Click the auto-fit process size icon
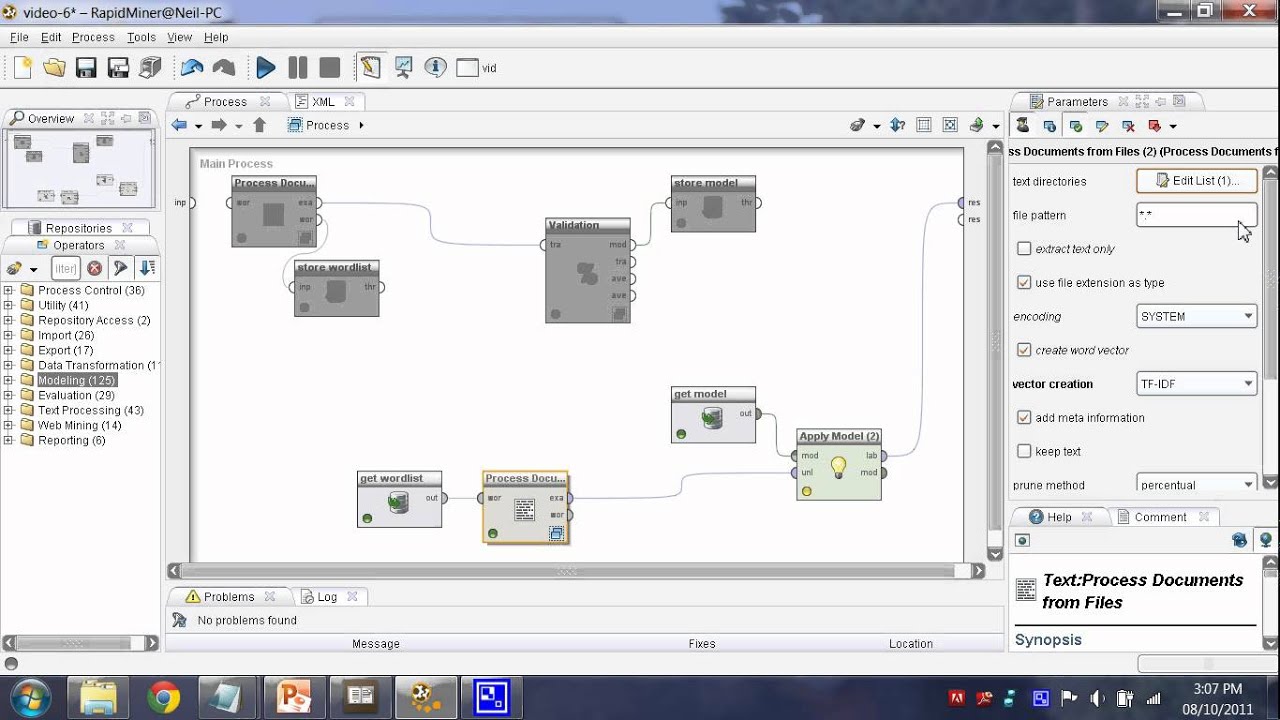This screenshot has height=720, width=1280. click(x=950, y=125)
